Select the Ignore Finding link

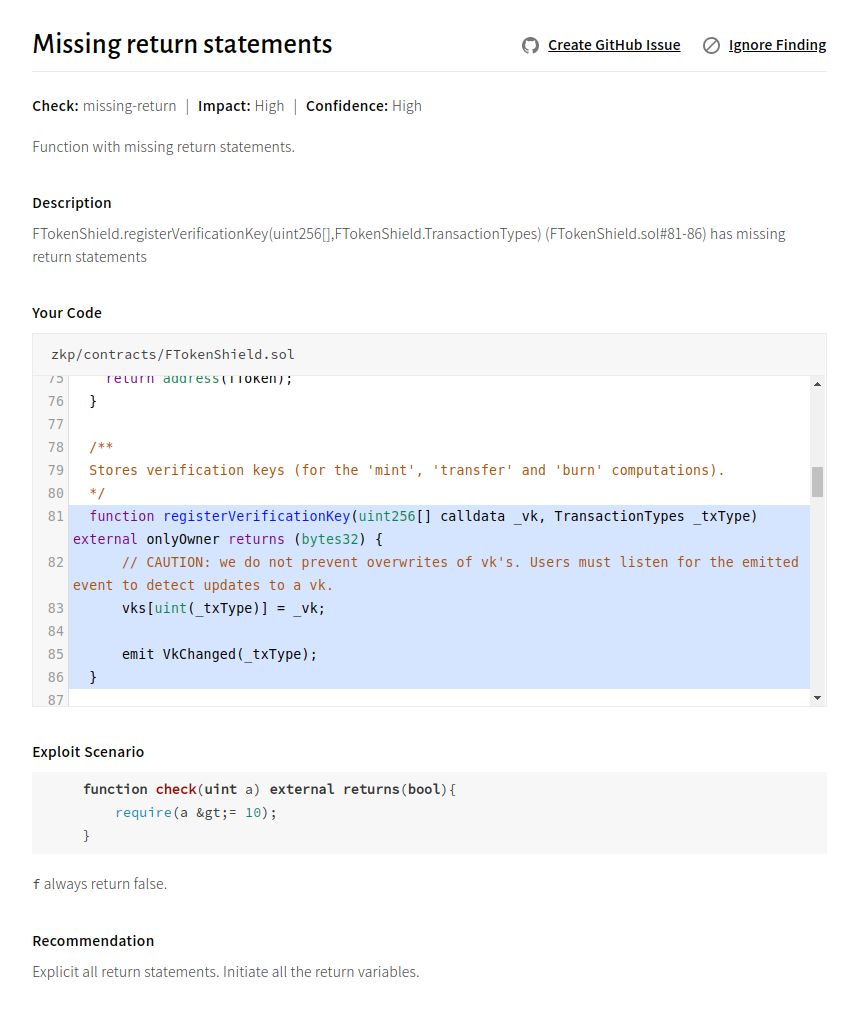[x=777, y=45]
